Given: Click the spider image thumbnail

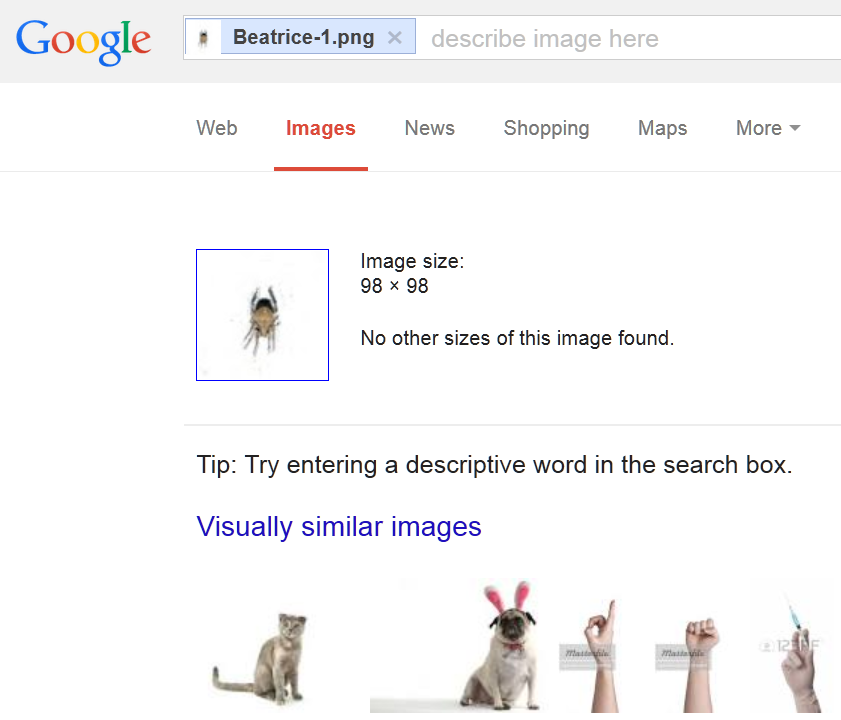Looking at the screenshot, I should 262,315.
